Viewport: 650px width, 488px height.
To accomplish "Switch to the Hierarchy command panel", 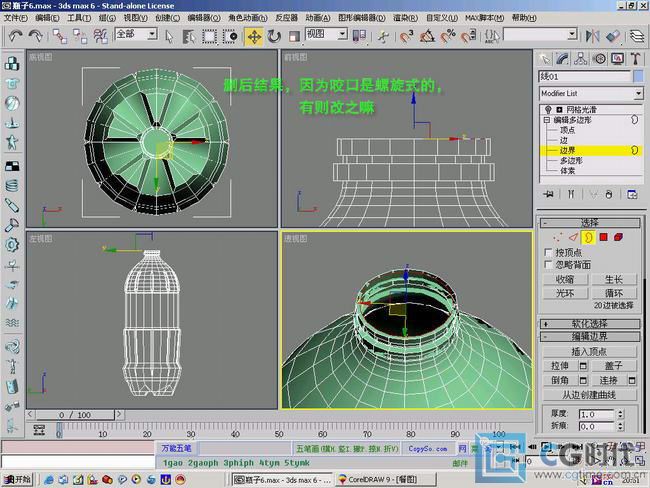I will tap(581, 59).
